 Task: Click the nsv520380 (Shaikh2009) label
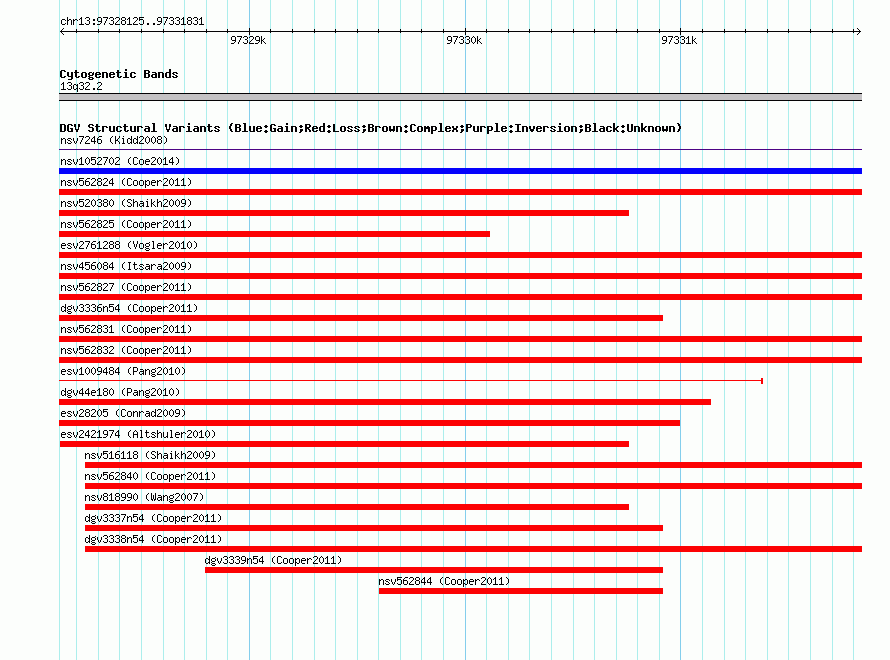(126, 203)
